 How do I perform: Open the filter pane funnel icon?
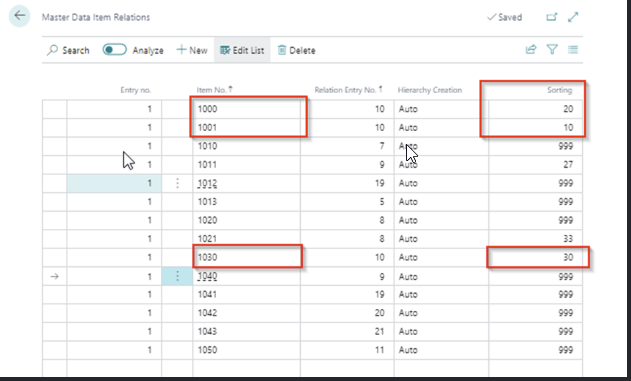pyautogui.click(x=552, y=49)
